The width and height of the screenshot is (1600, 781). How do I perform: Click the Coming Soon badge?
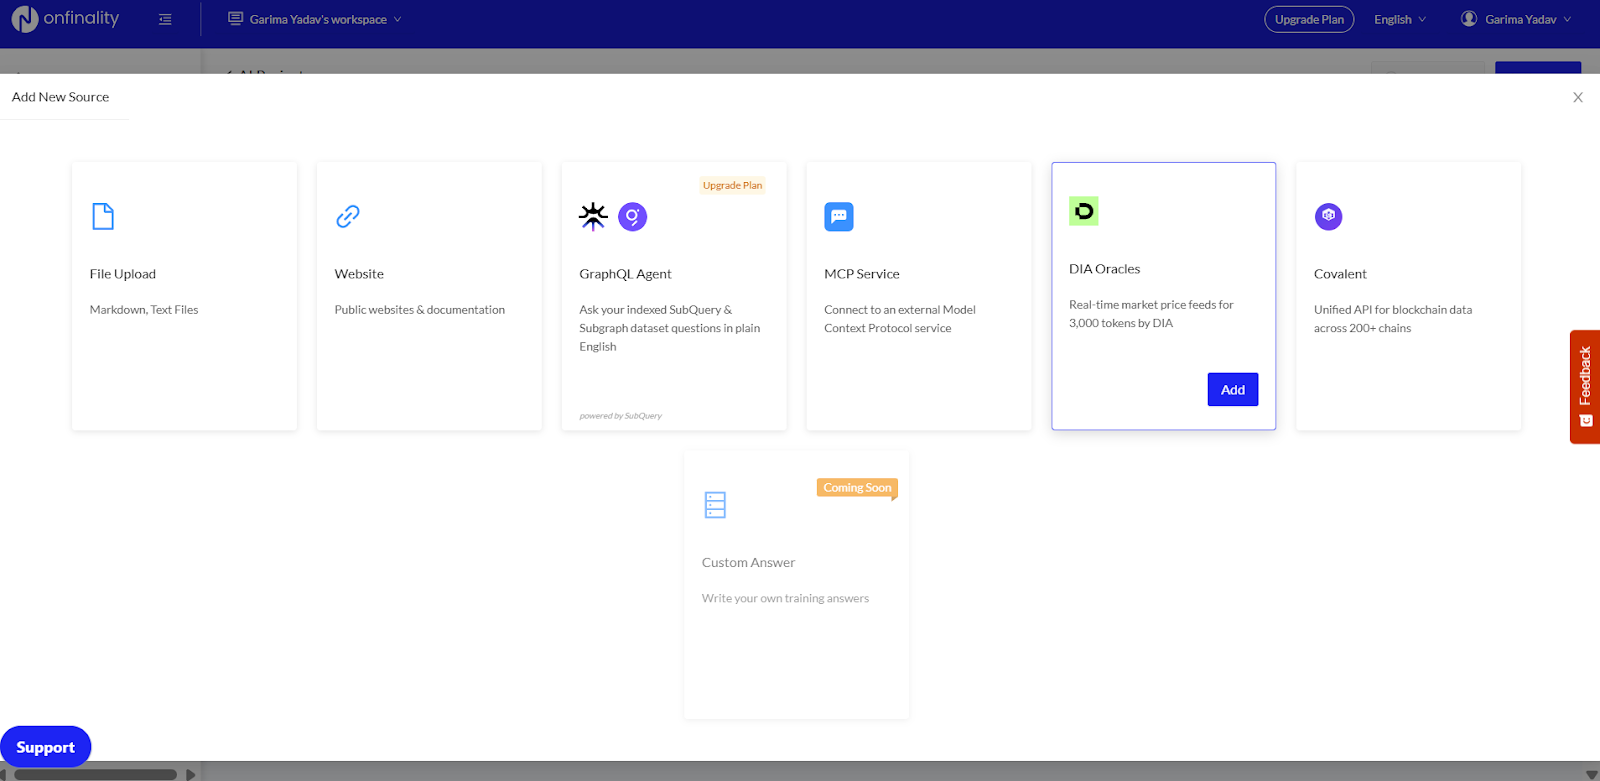click(857, 488)
